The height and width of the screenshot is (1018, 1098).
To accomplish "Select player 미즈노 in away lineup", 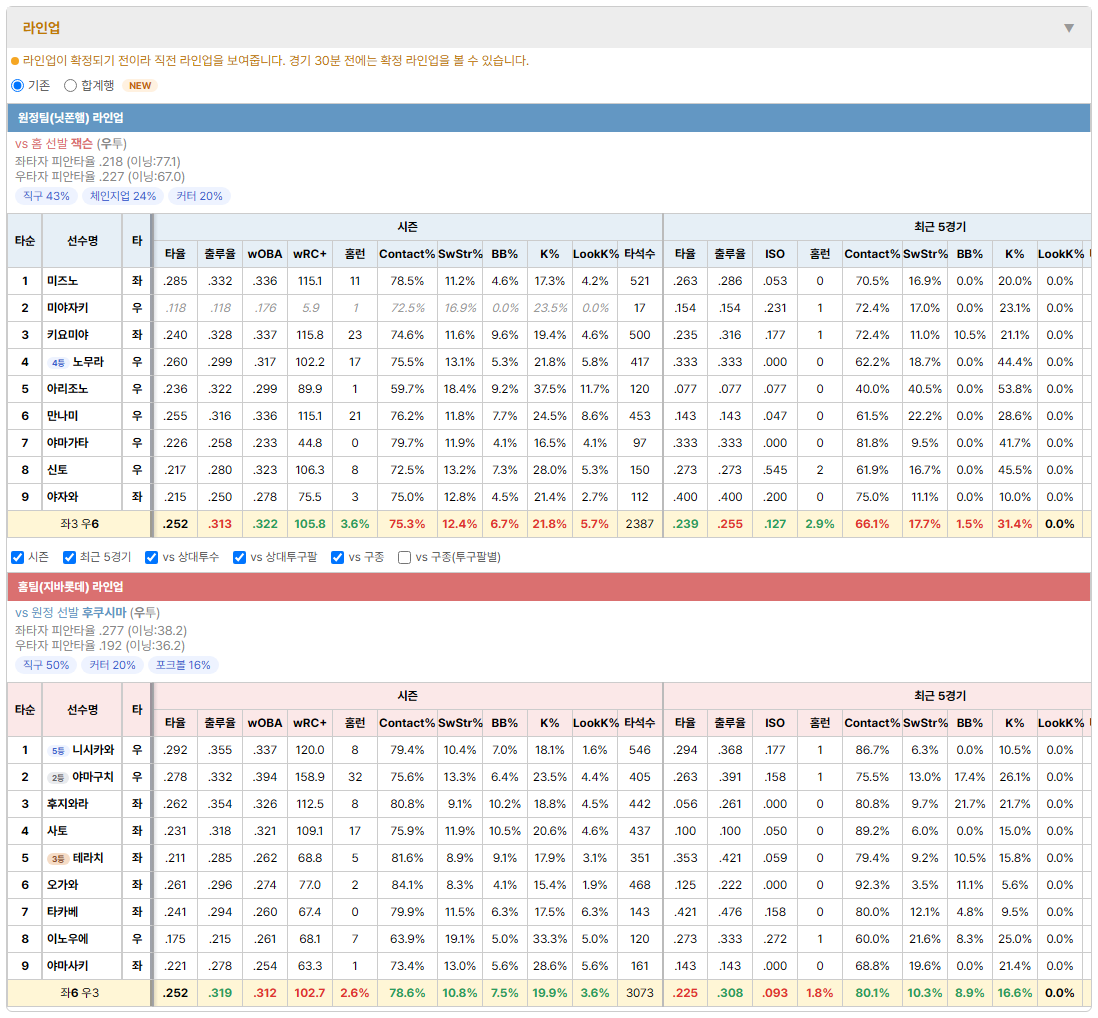I will (63, 281).
